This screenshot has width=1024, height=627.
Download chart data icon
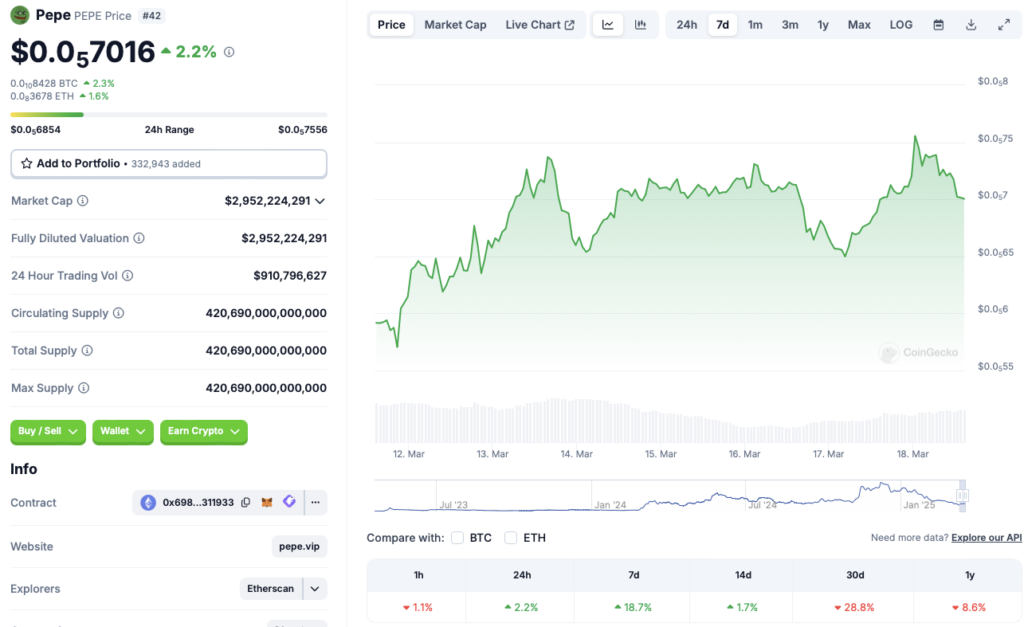pos(971,25)
